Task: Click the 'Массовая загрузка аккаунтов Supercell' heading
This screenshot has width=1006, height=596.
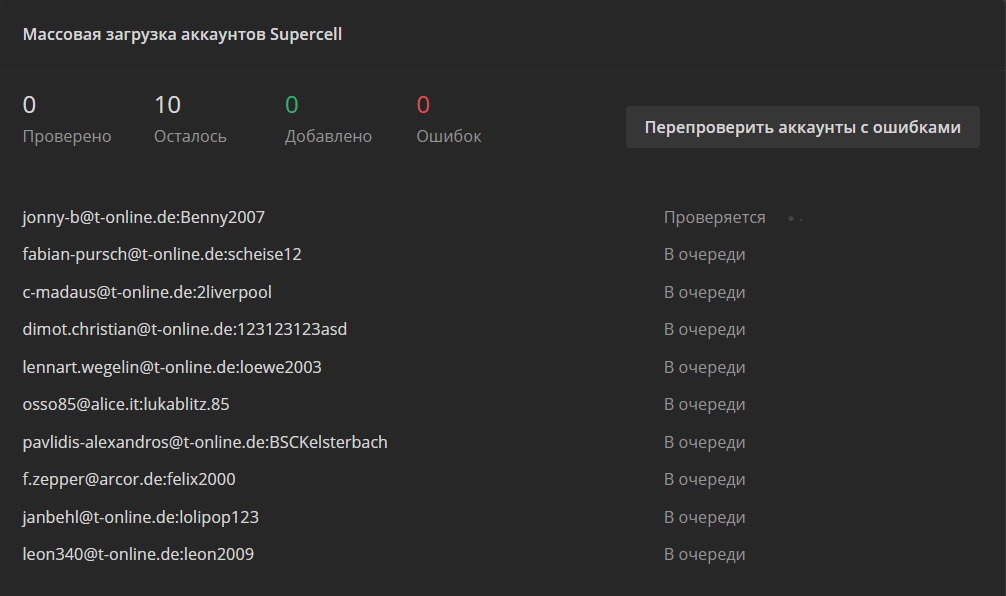Action: click(x=182, y=34)
